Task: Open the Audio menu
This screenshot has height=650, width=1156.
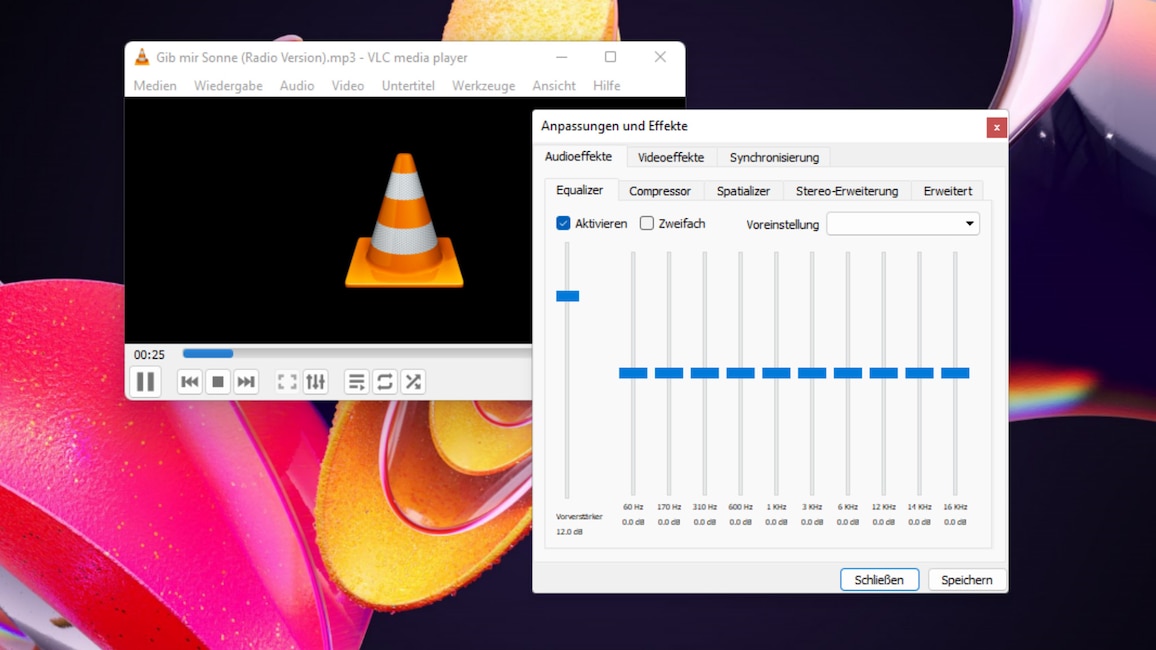Action: pyautogui.click(x=296, y=85)
